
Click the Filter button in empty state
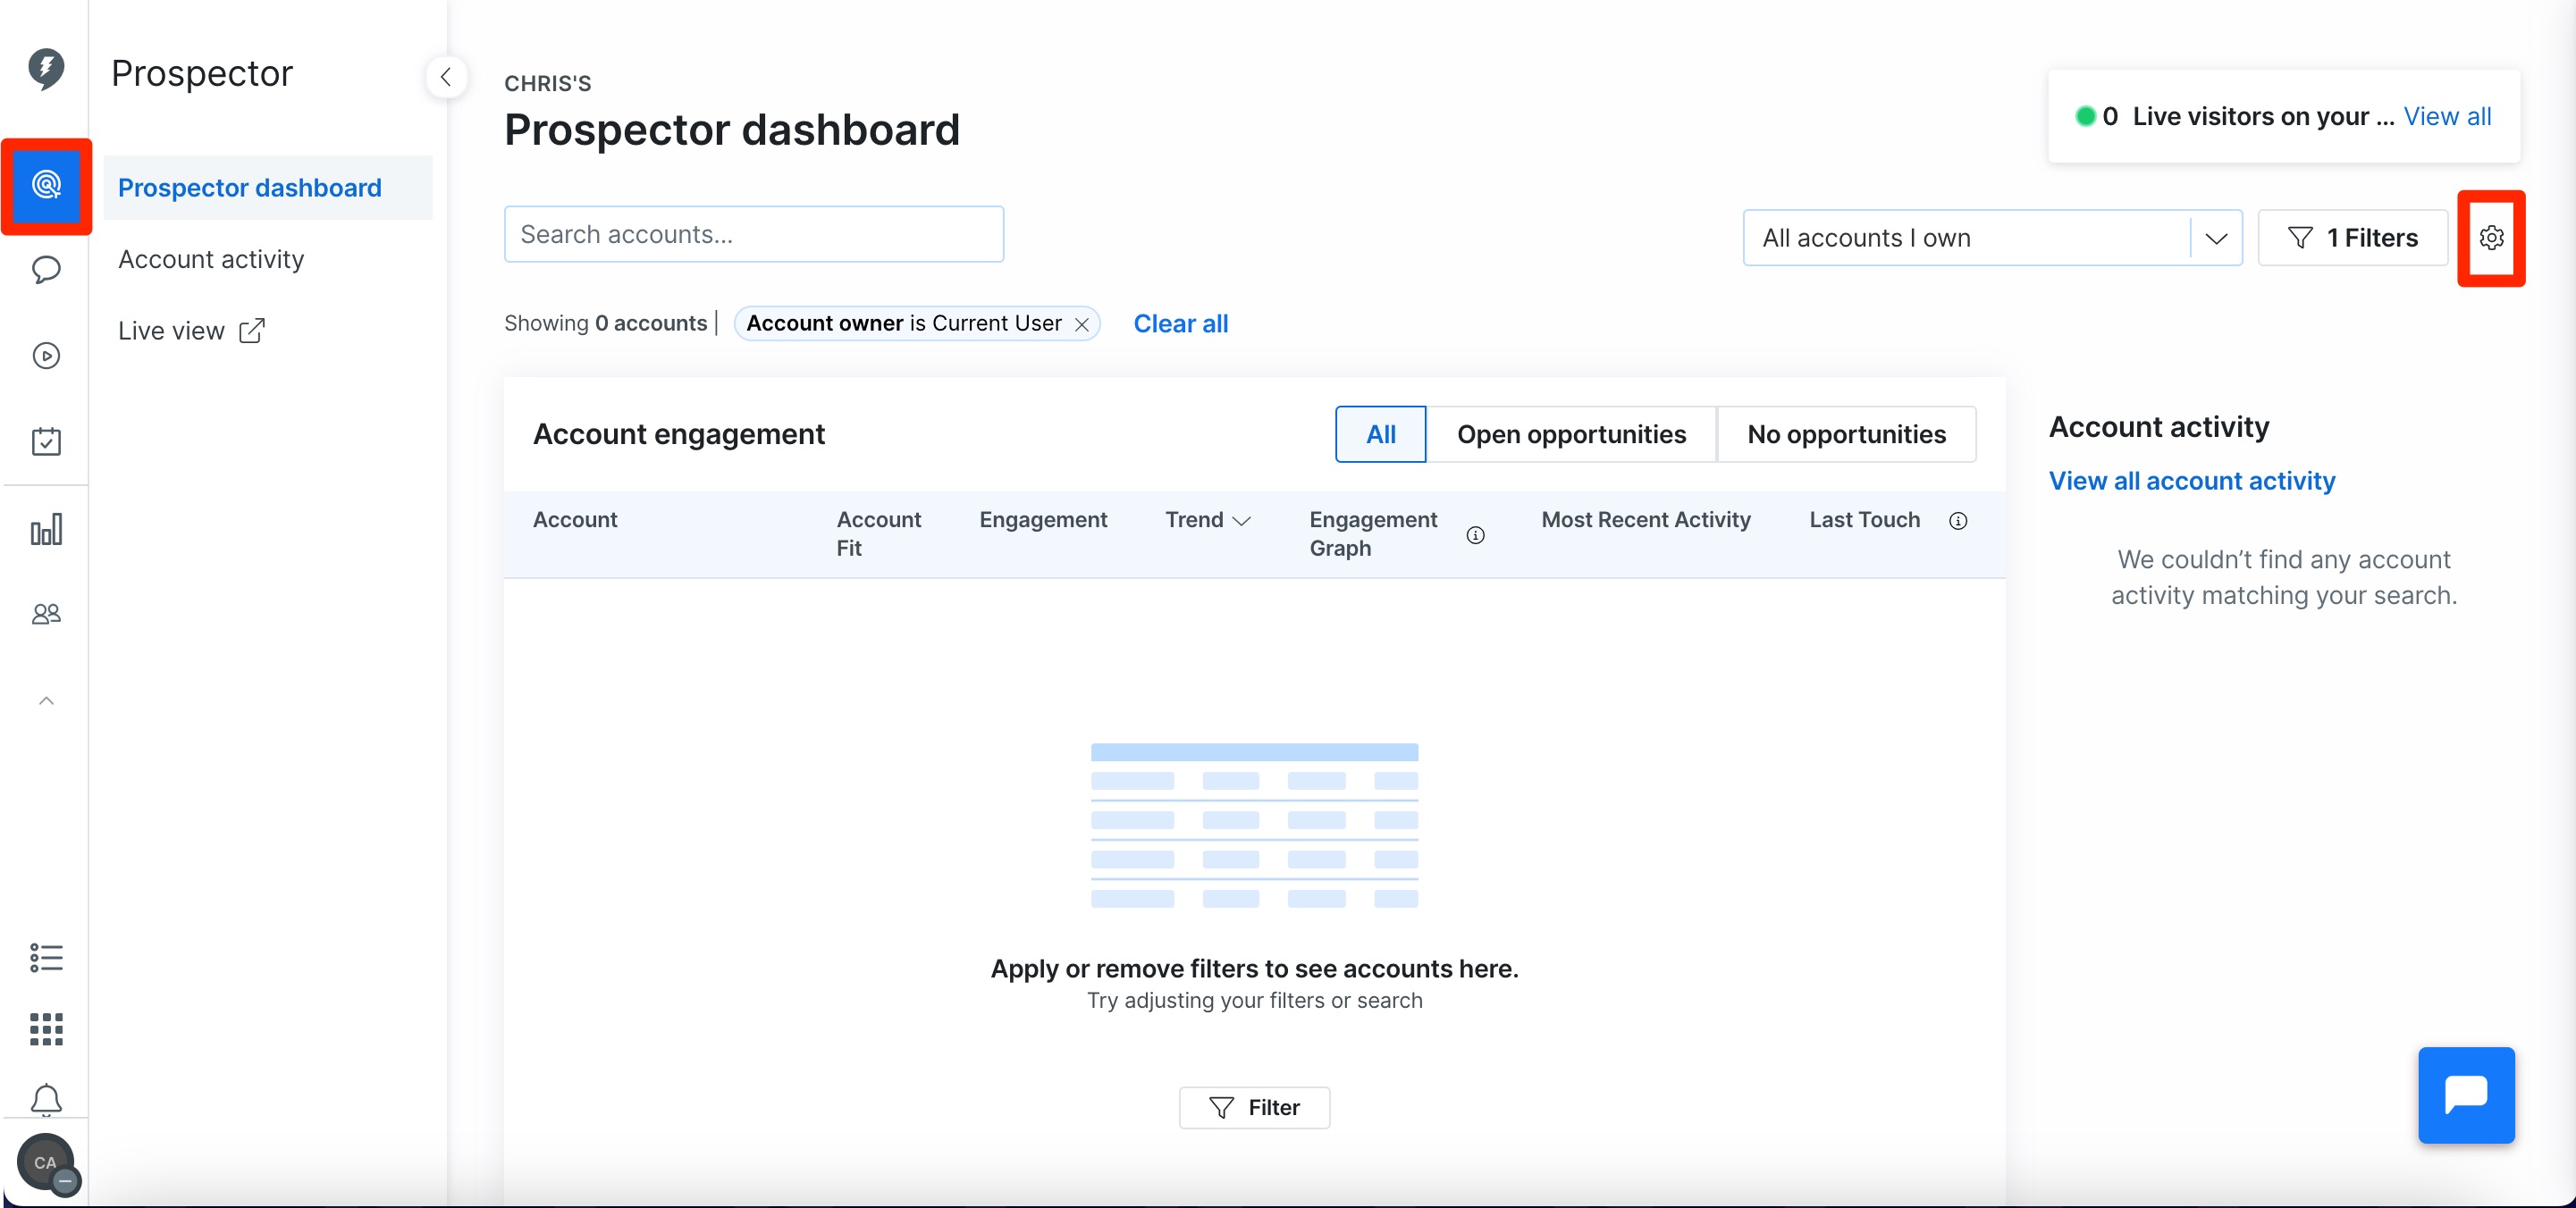click(x=1254, y=1107)
